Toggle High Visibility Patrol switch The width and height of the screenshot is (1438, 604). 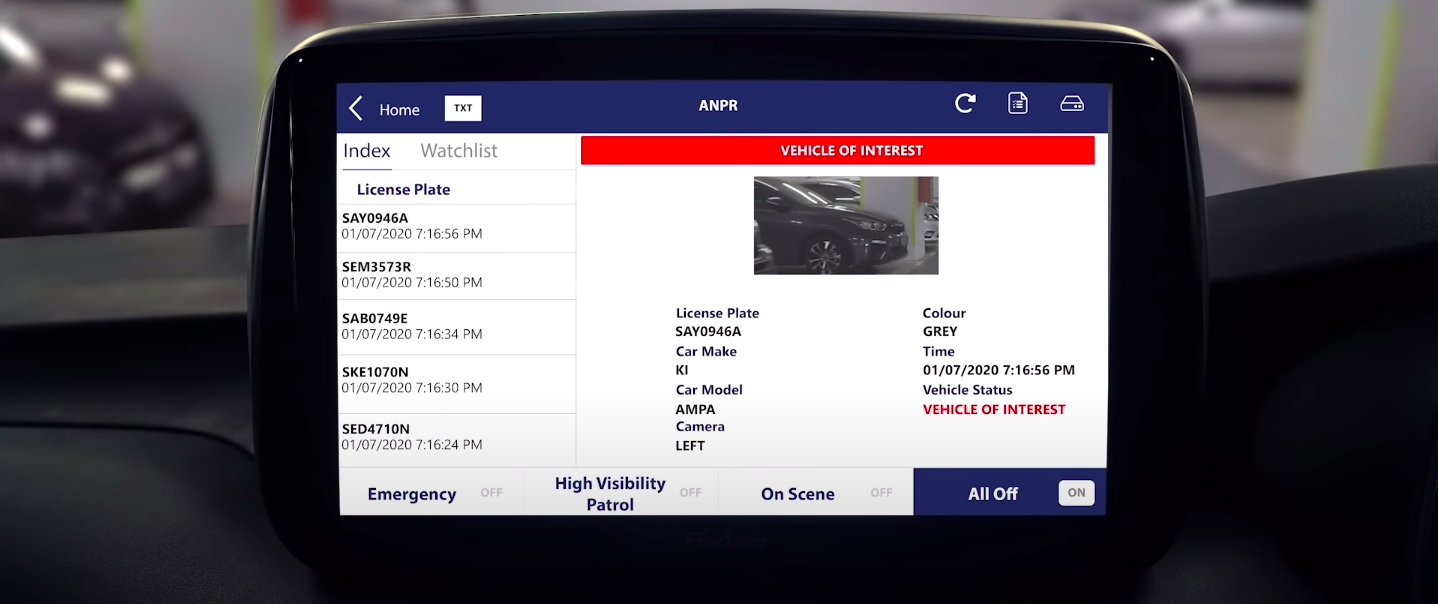690,493
